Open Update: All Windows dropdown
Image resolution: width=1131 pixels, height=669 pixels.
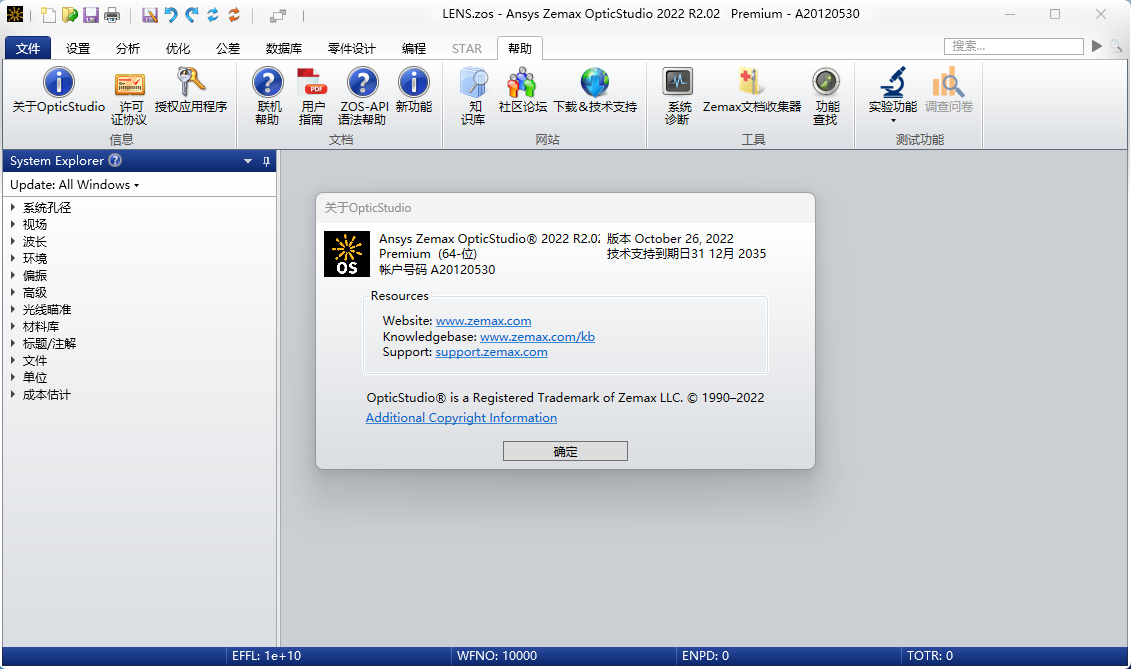[74, 185]
